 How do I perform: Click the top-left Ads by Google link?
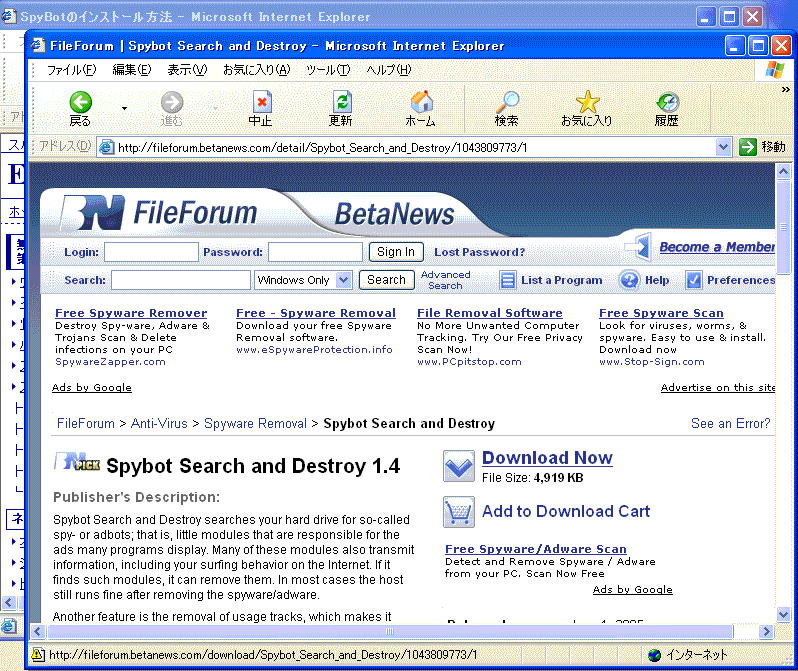[x=92, y=387]
